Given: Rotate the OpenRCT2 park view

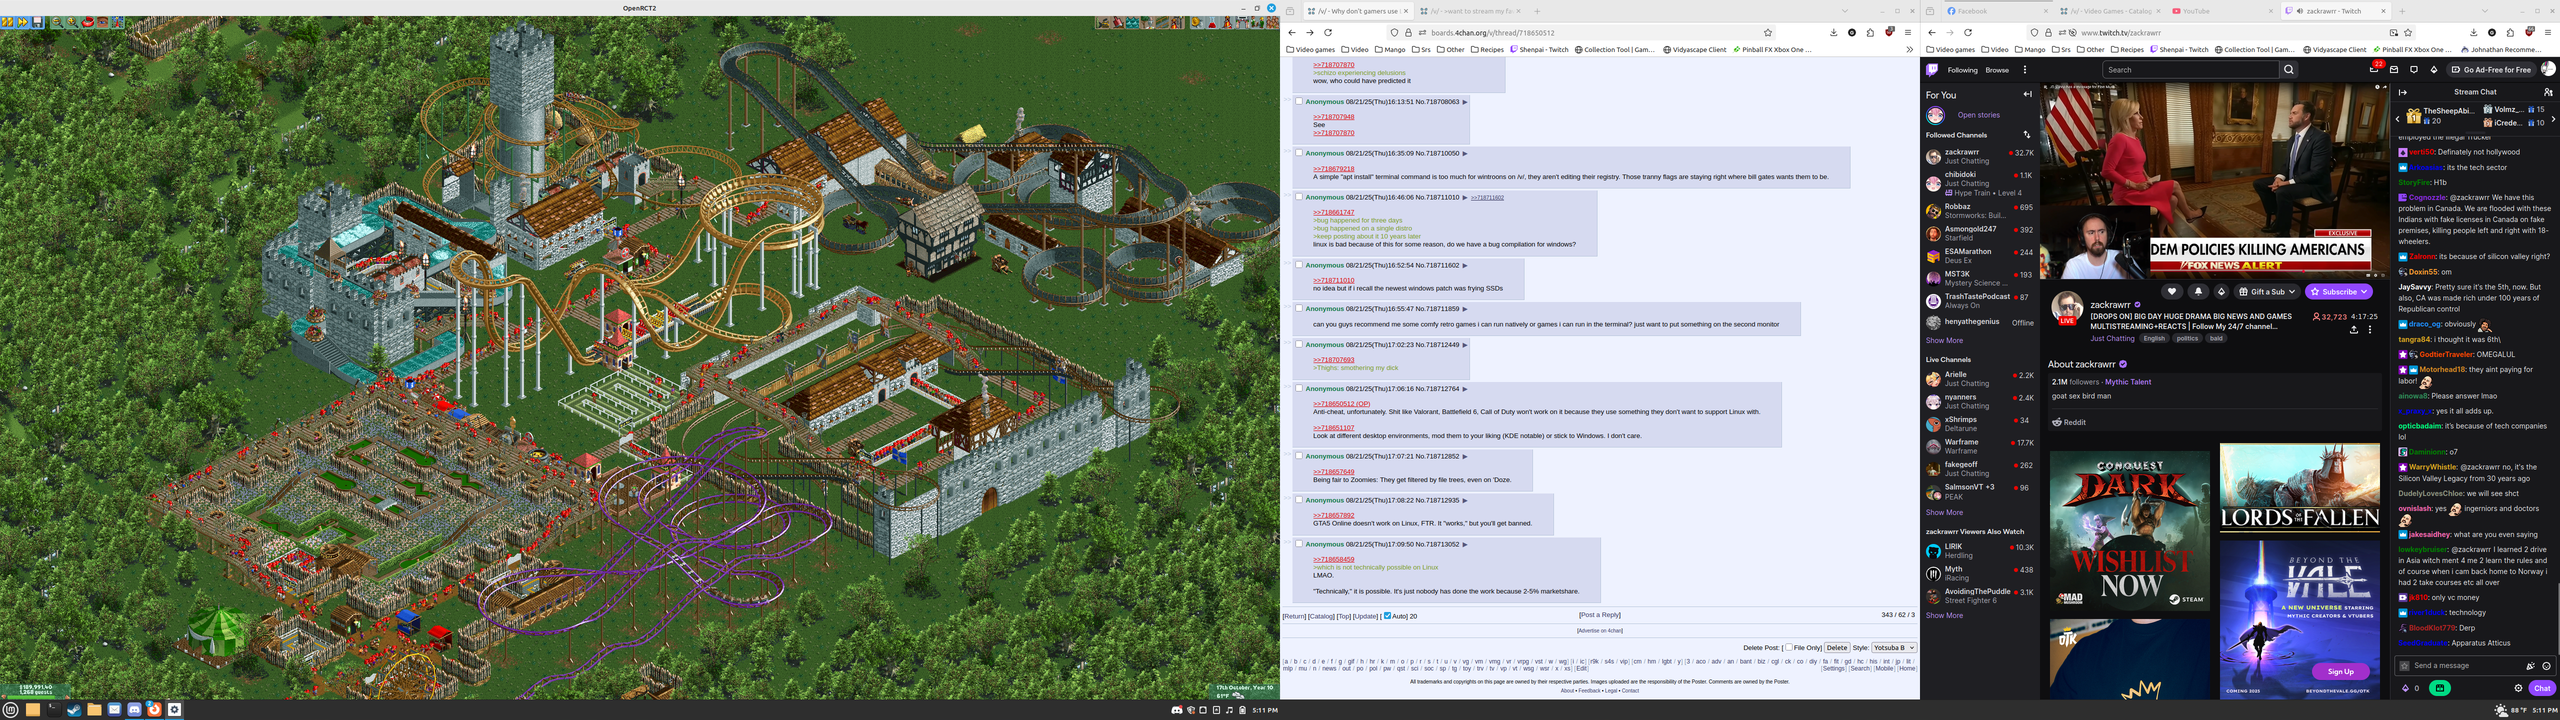Looking at the screenshot, I should pyautogui.click(x=87, y=22).
